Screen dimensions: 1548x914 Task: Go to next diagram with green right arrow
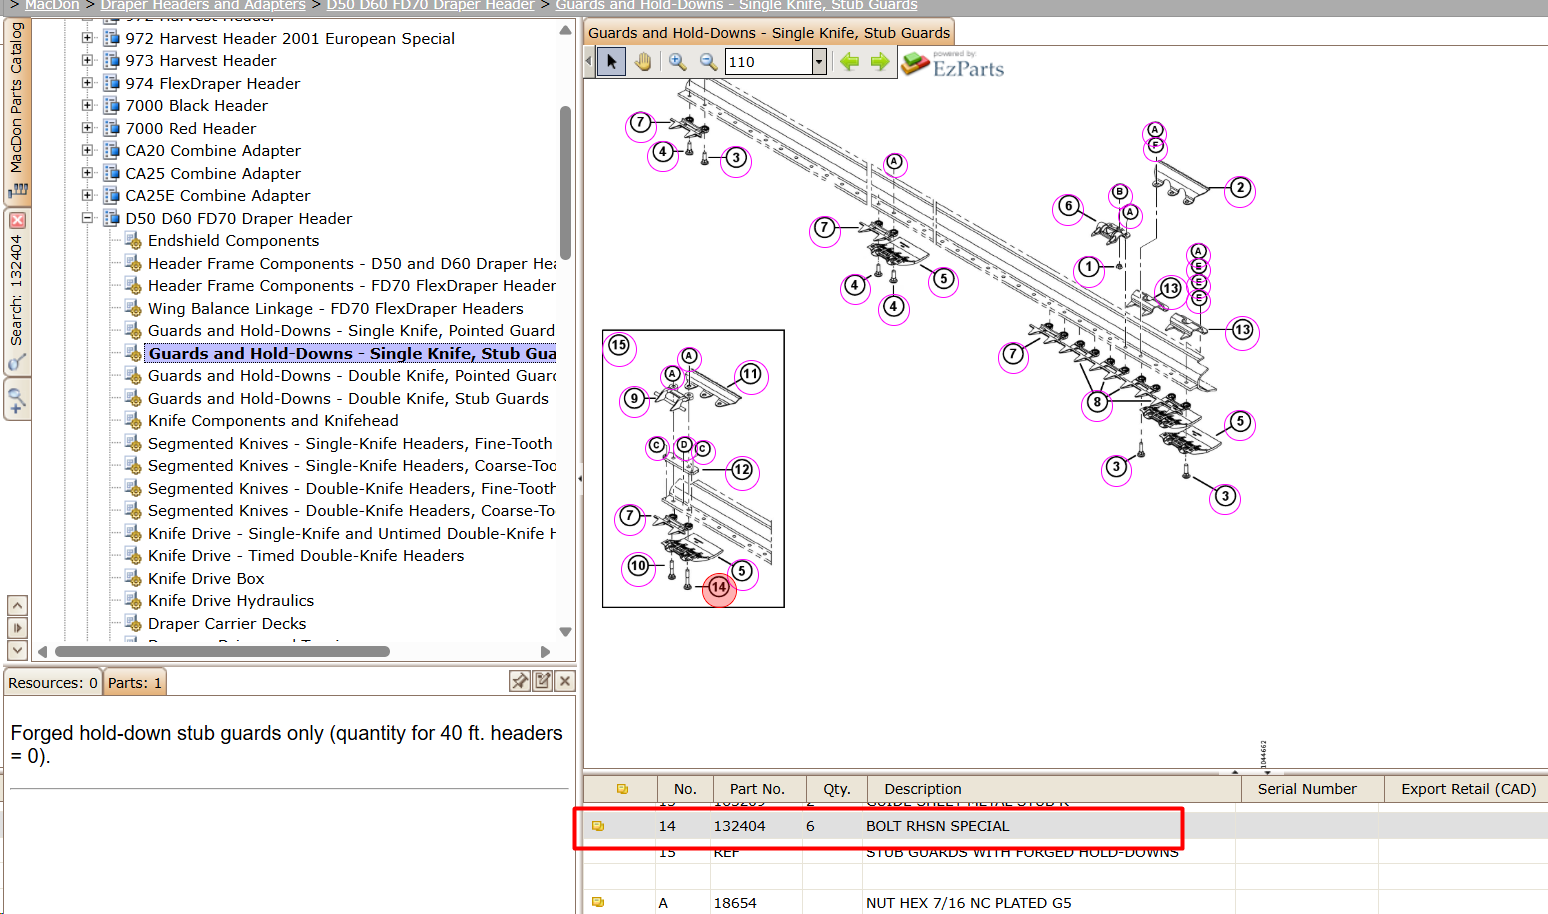pos(880,62)
